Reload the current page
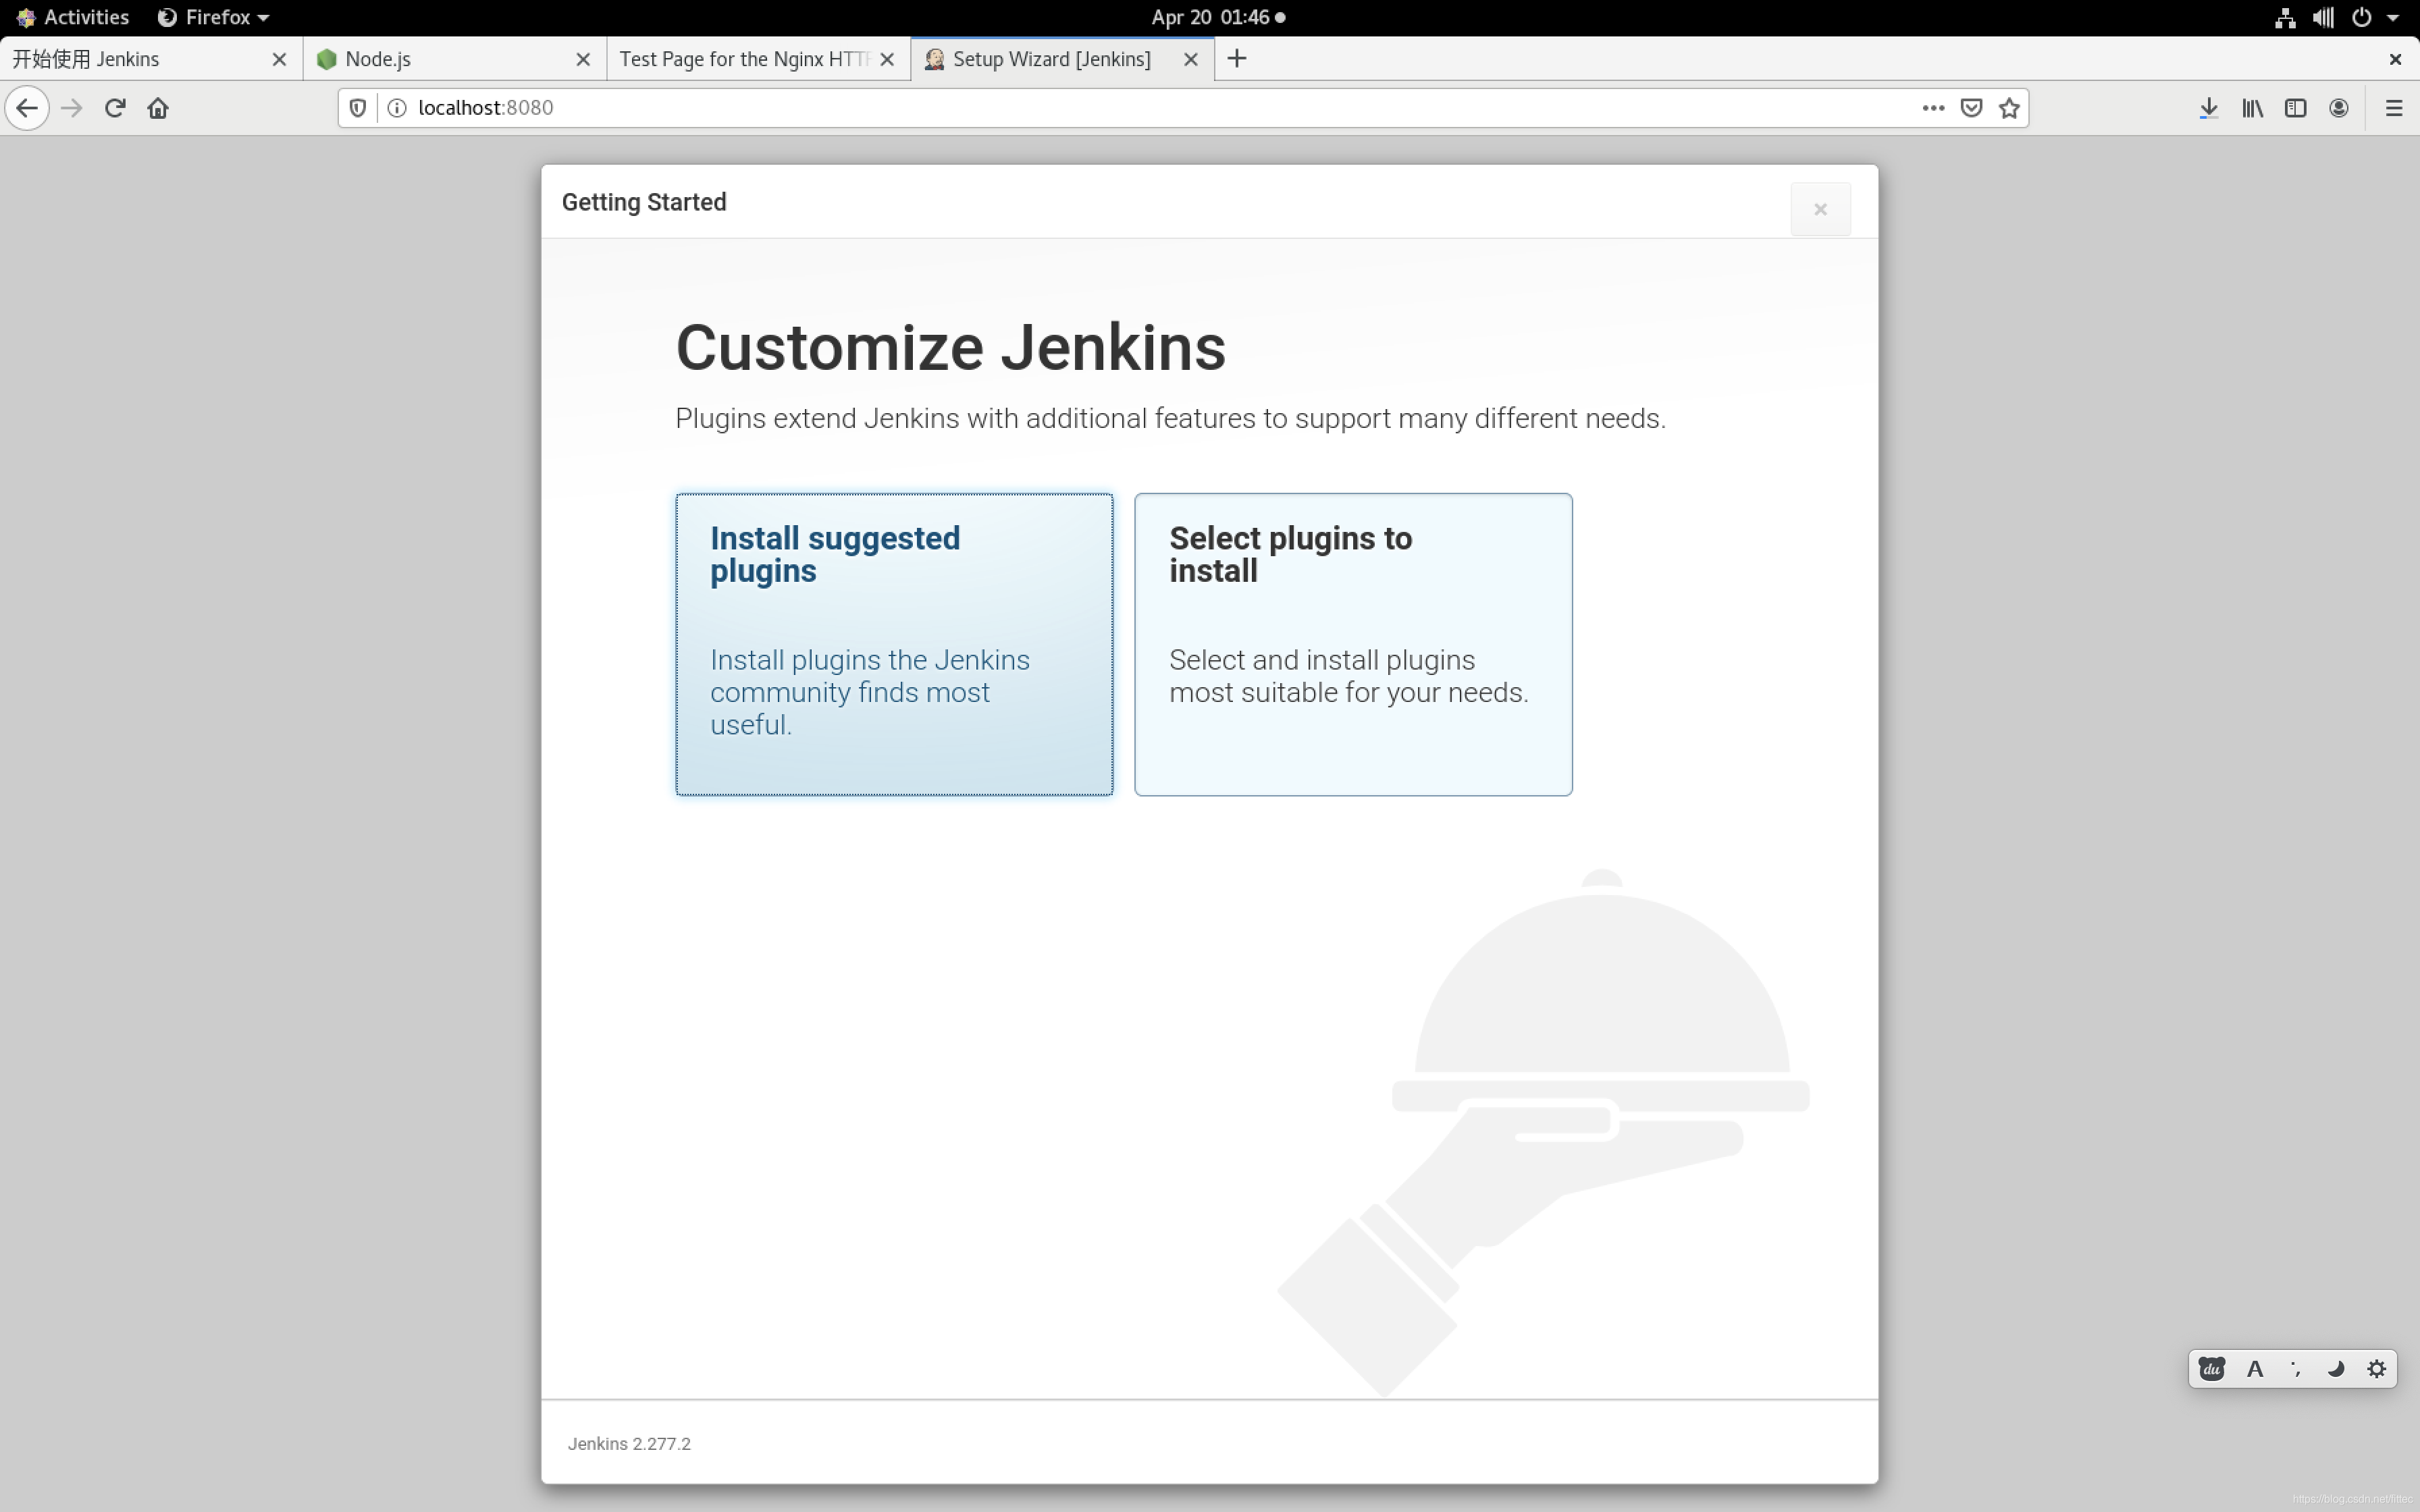The height and width of the screenshot is (1512, 2420). [115, 108]
